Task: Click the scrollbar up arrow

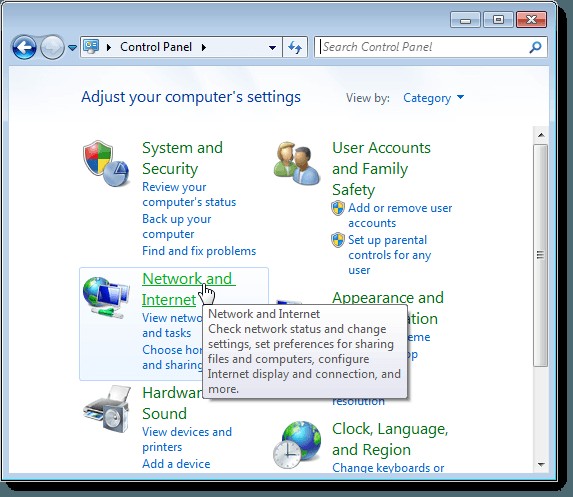Action: pyautogui.click(x=541, y=135)
